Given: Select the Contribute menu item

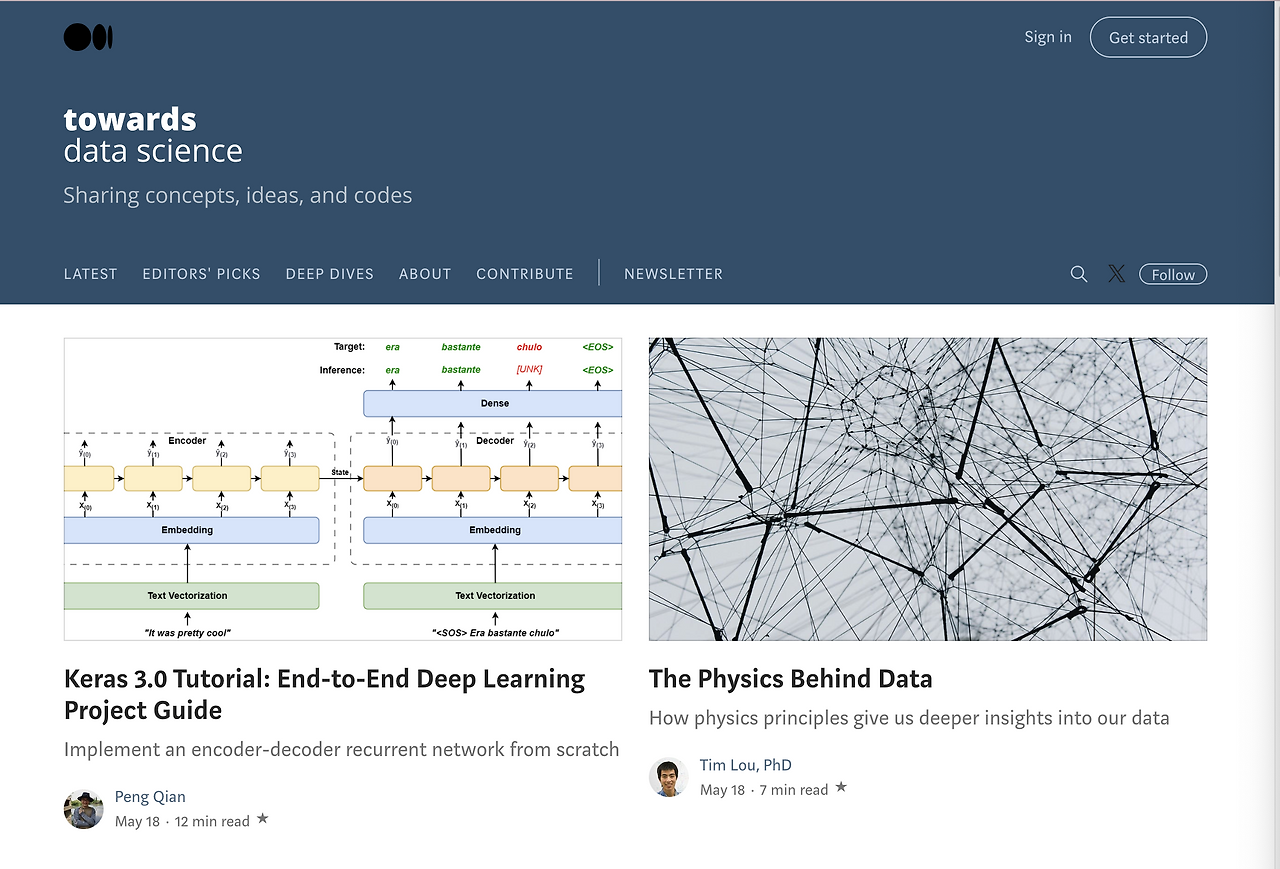Looking at the screenshot, I should (x=525, y=274).
